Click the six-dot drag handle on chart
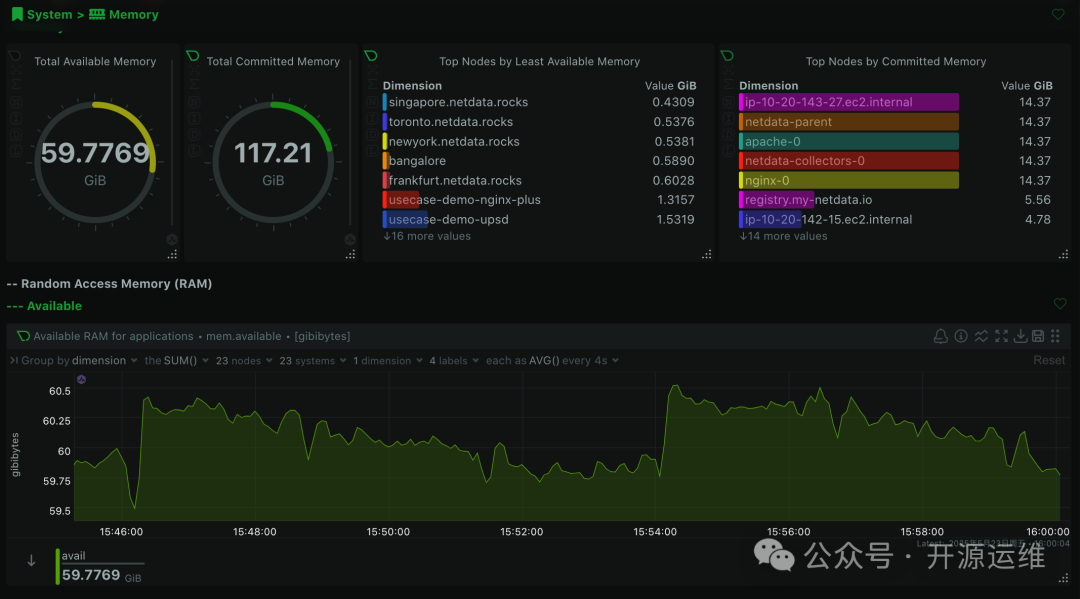This screenshot has height=599, width=1080. (x=1055, y=336)
